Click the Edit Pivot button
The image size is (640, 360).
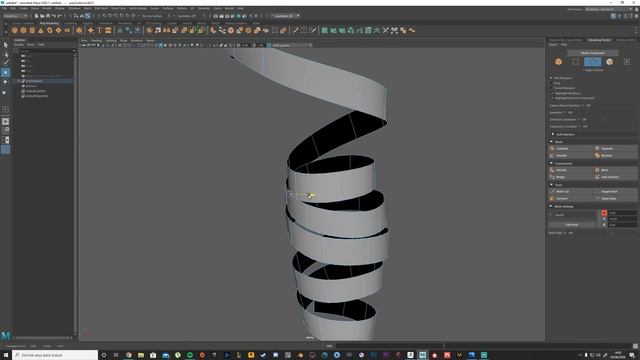point(572,224)
